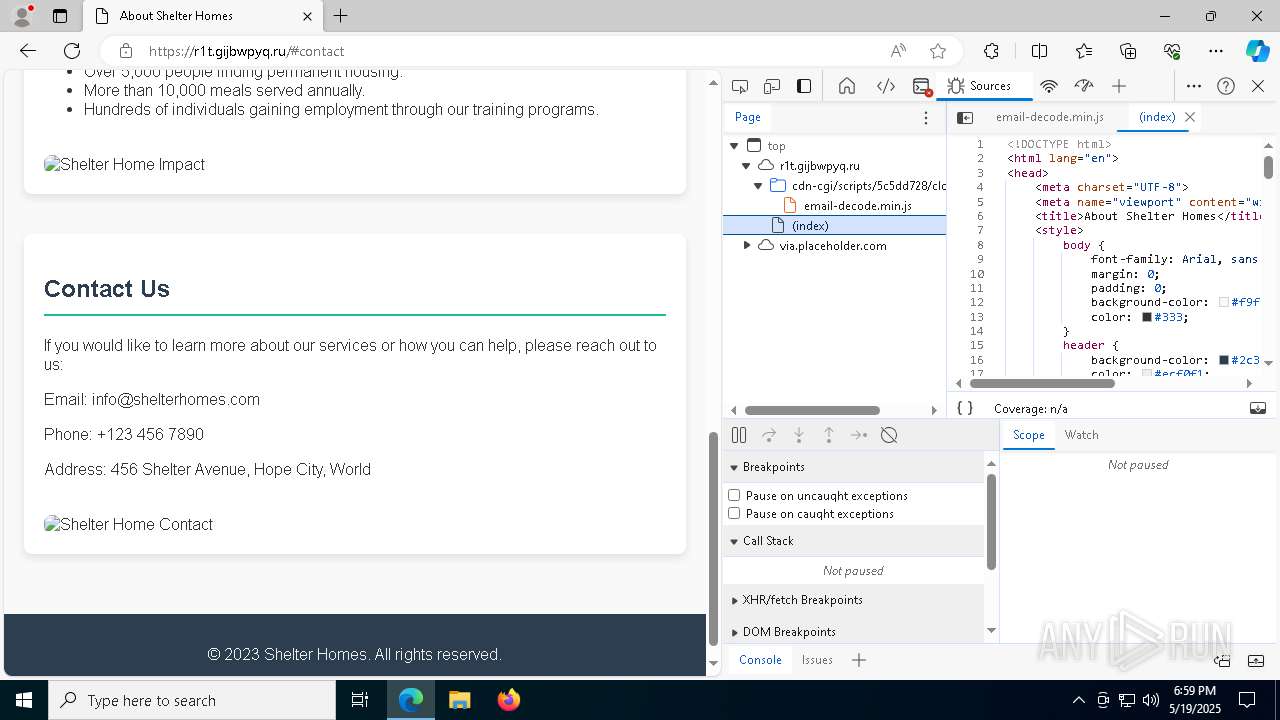This screenshot has height=720, width=1280.
Task: Go back to the previous page
Action: 28,51
